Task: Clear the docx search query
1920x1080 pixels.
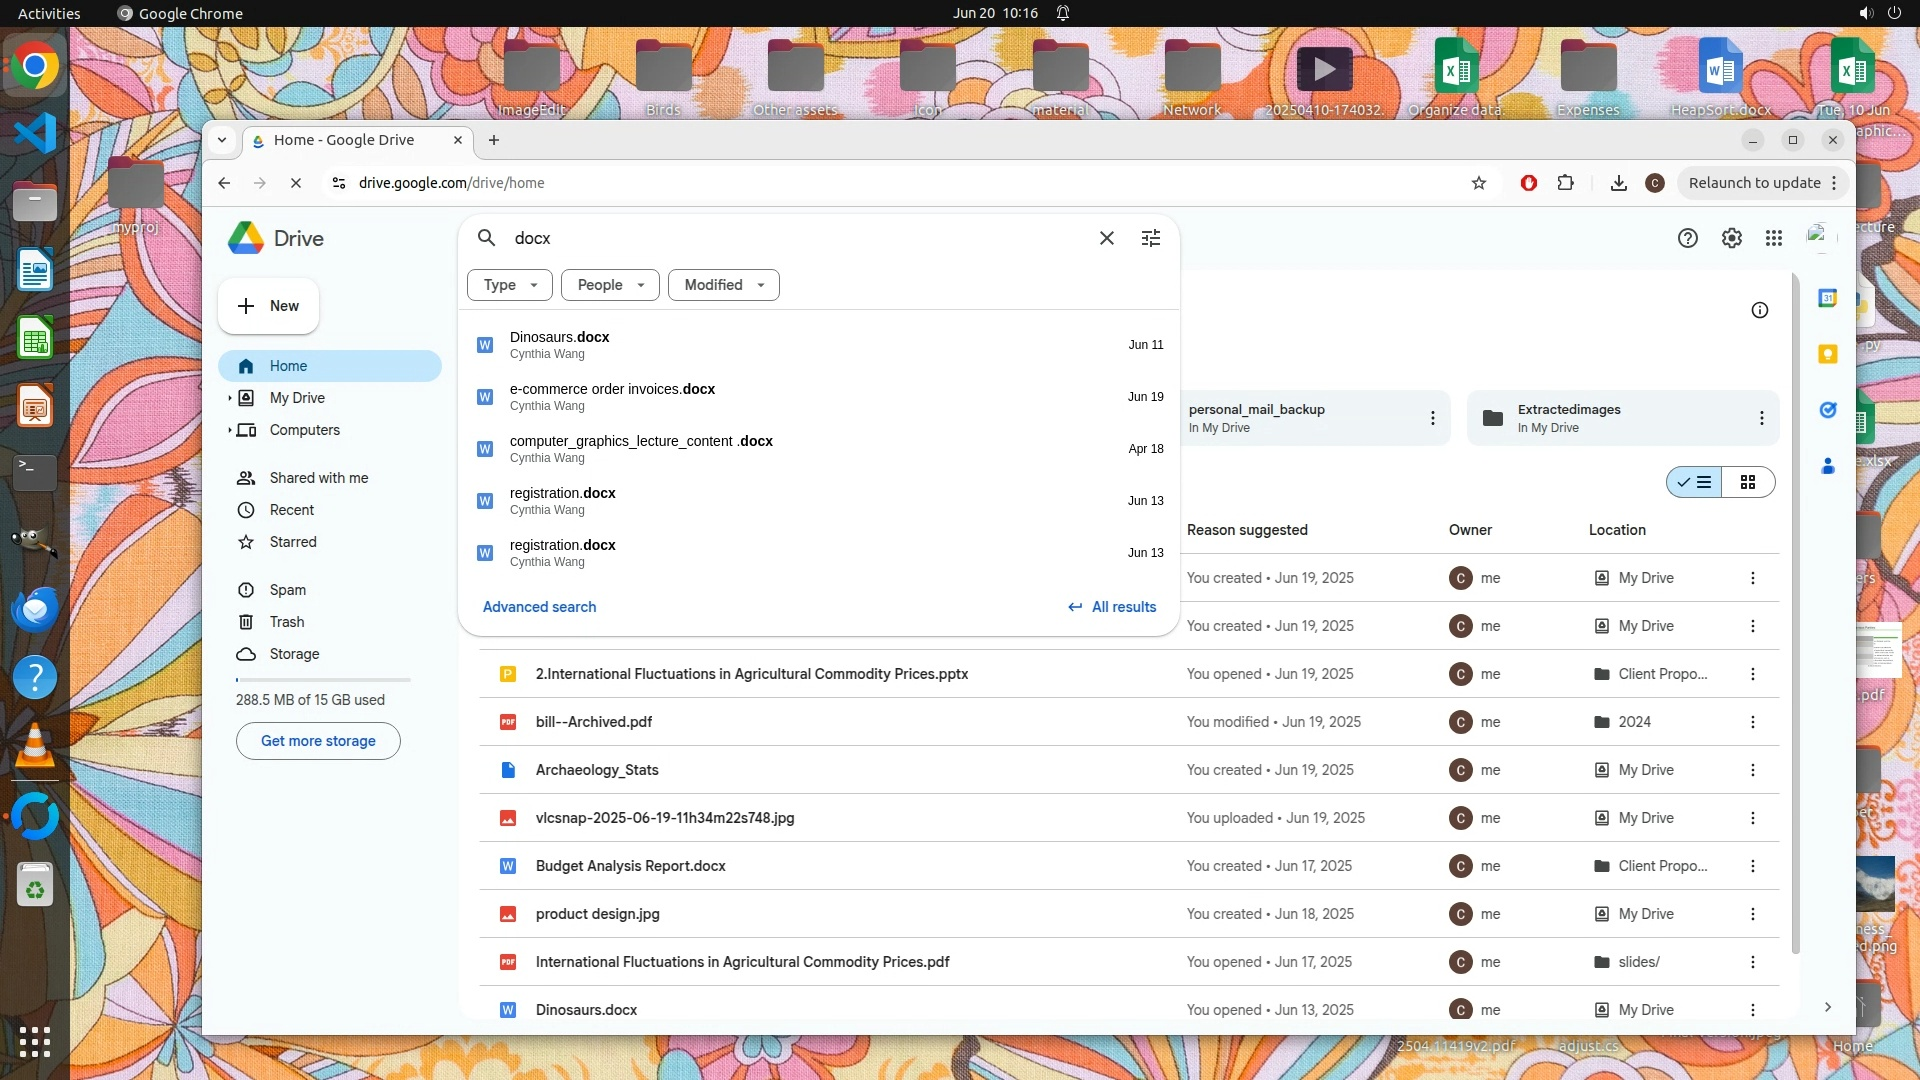Action: 1107,238
